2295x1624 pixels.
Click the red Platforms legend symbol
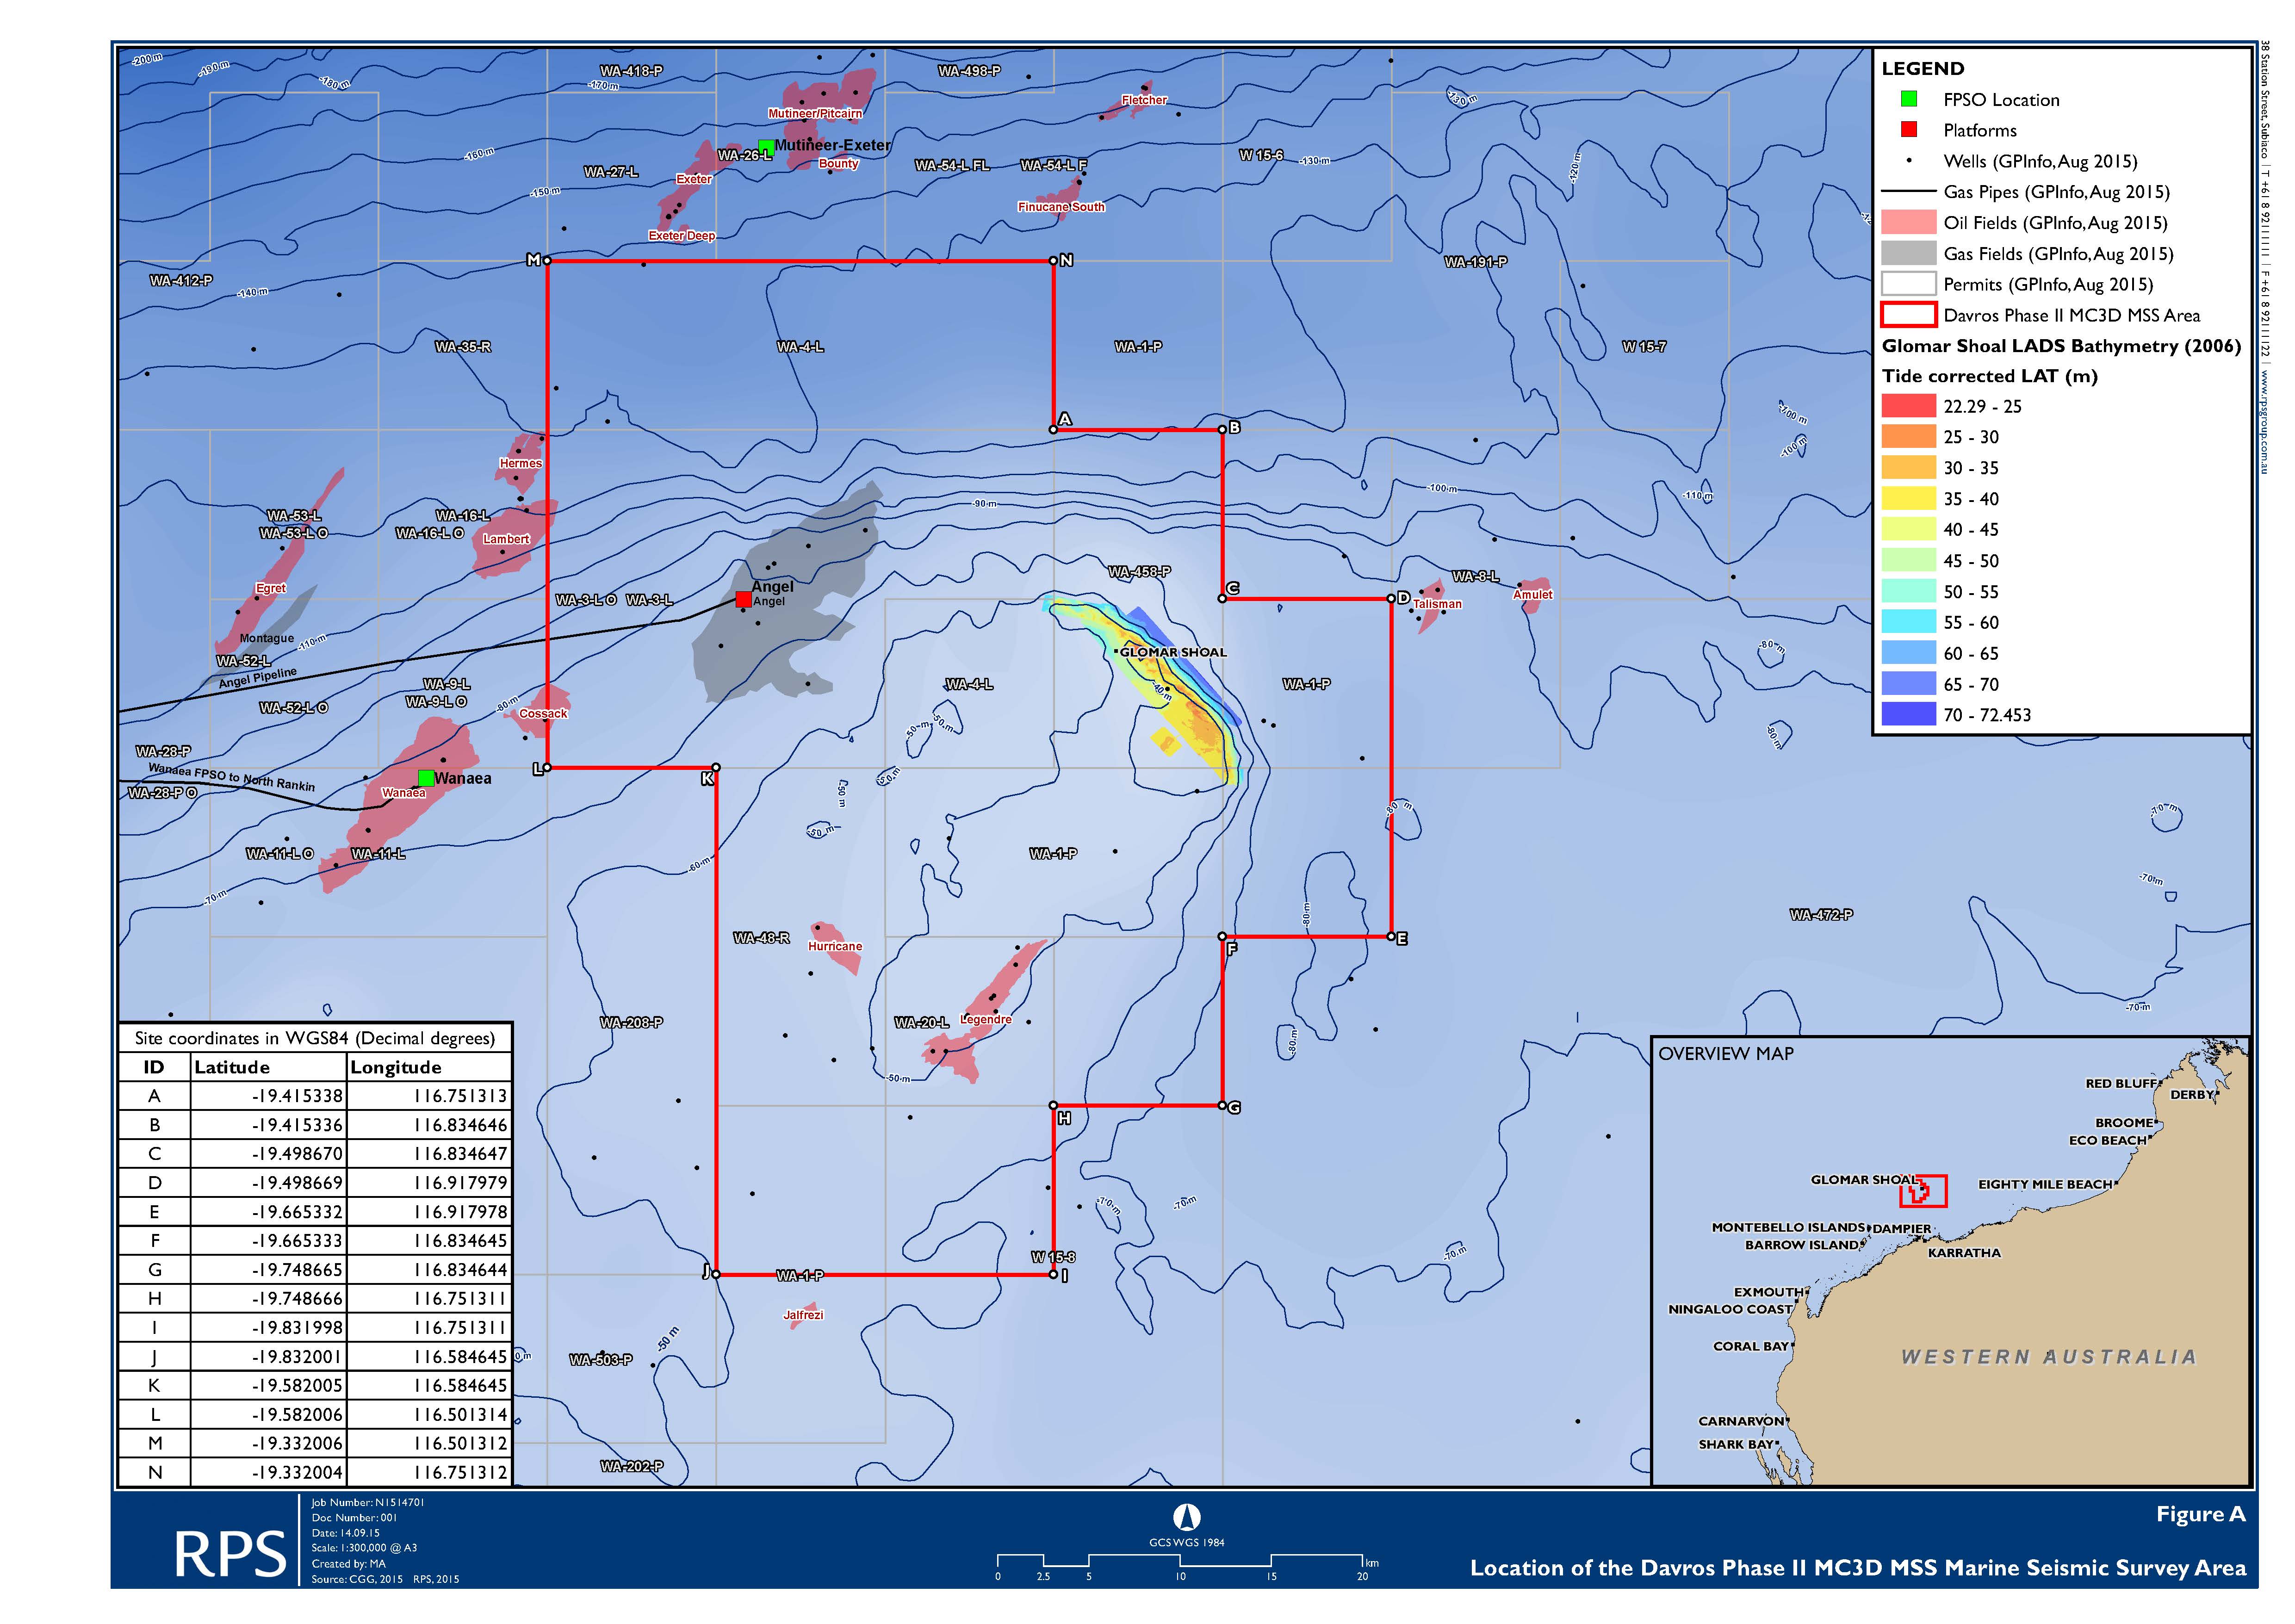point(1909,130)
